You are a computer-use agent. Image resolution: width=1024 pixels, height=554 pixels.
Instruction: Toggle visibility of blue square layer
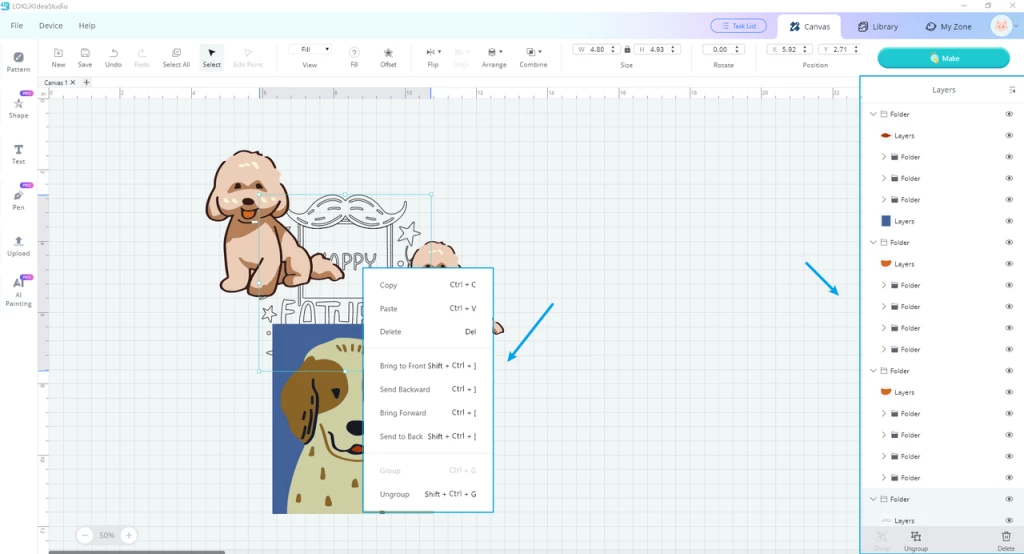1009,221
